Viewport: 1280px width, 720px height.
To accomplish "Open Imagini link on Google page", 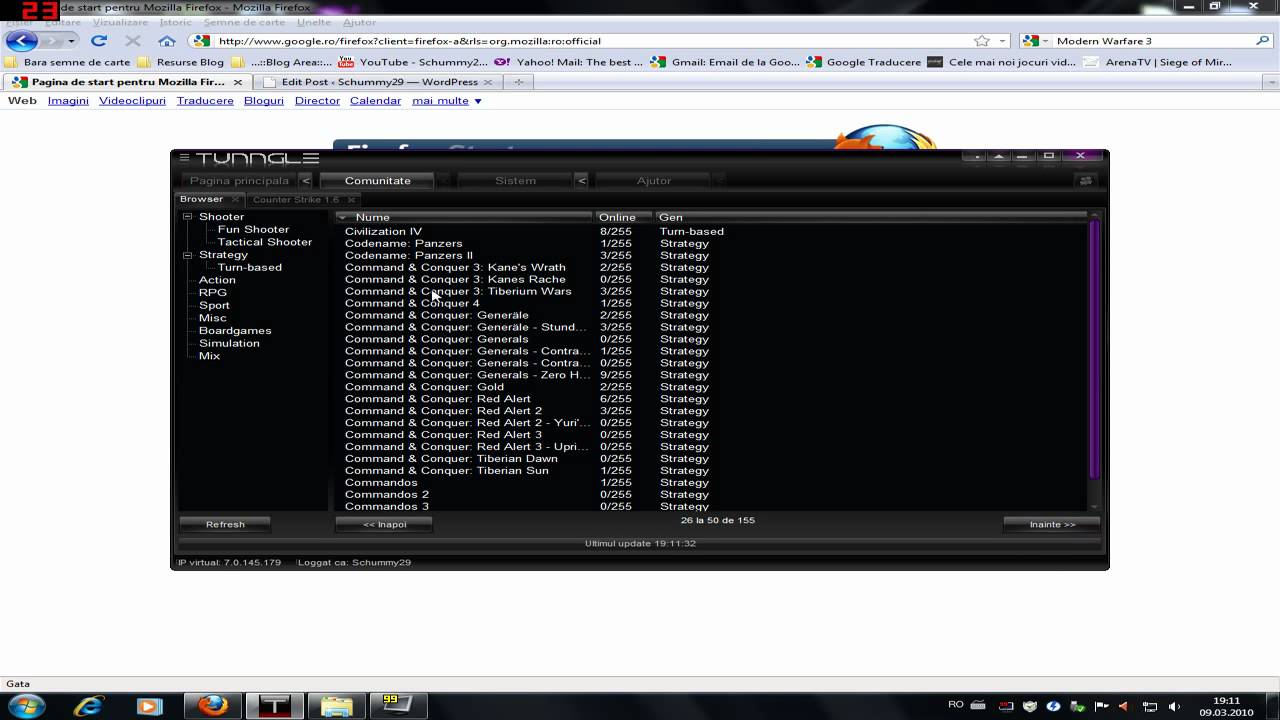I will pyautogui.click(x=68, y=101).
